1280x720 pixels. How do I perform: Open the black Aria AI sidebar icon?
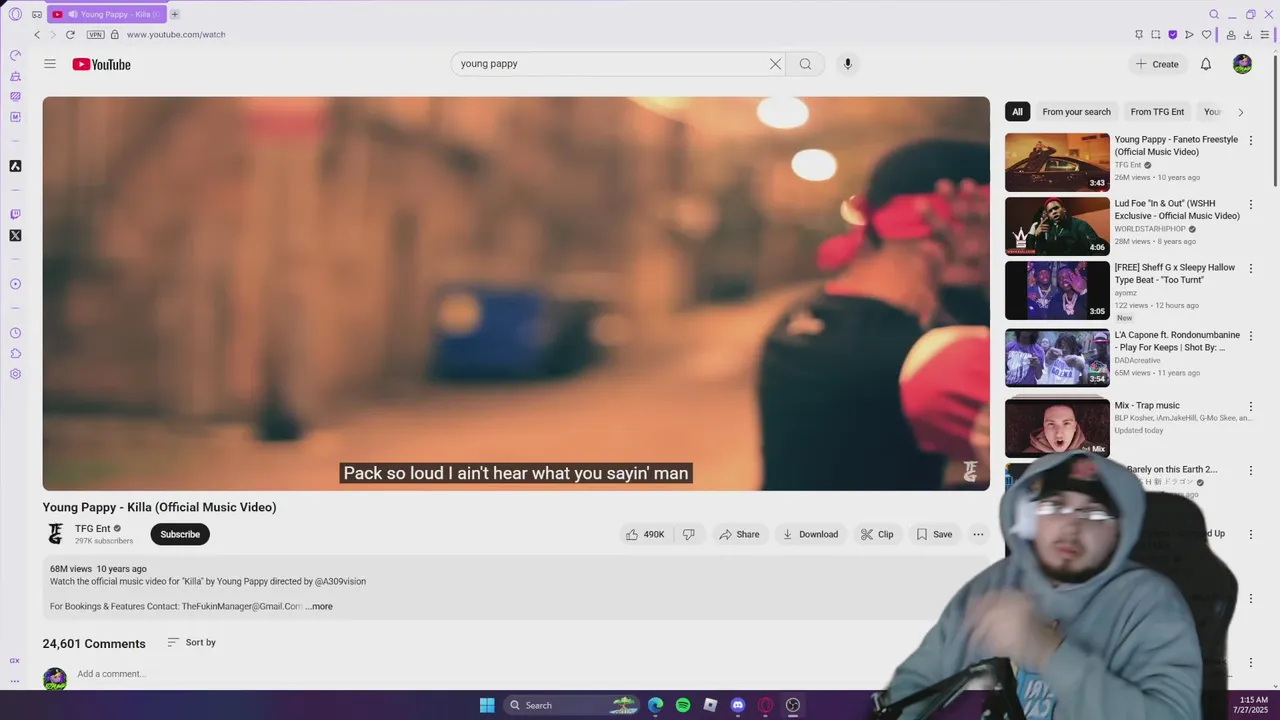coord(15,166)
